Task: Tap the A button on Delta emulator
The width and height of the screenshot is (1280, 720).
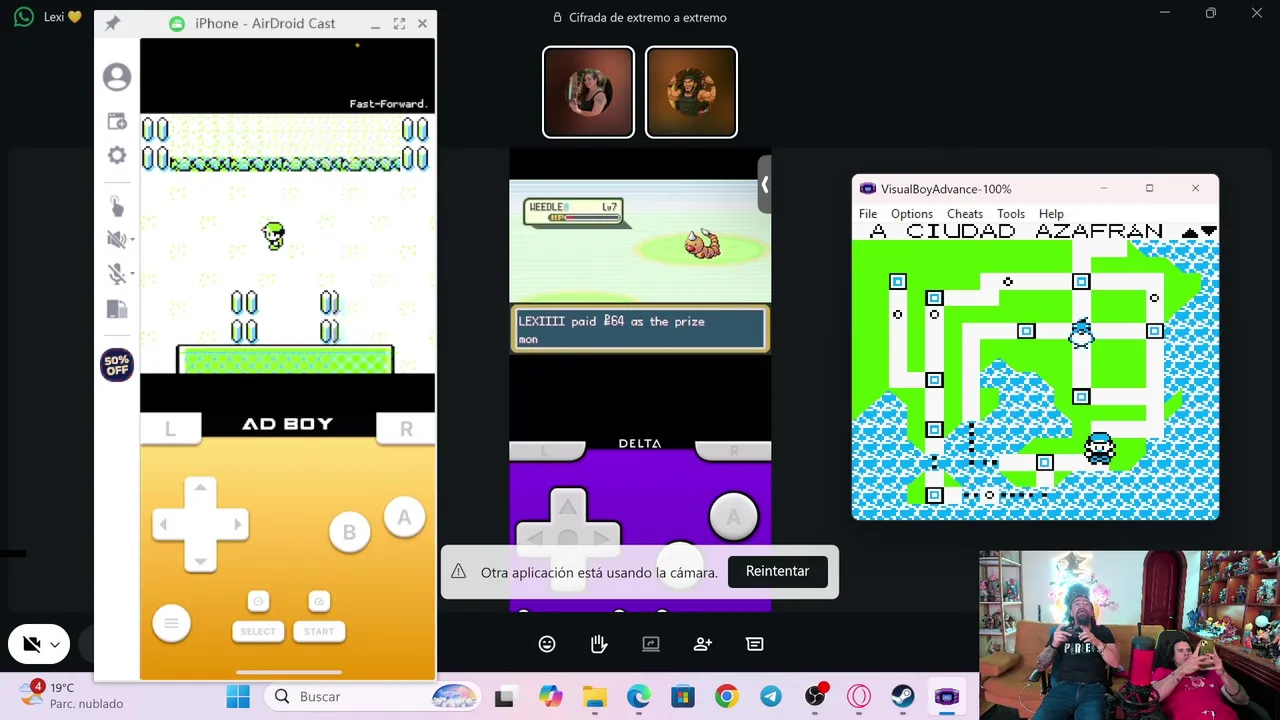Action: click(x=733, y=517)
